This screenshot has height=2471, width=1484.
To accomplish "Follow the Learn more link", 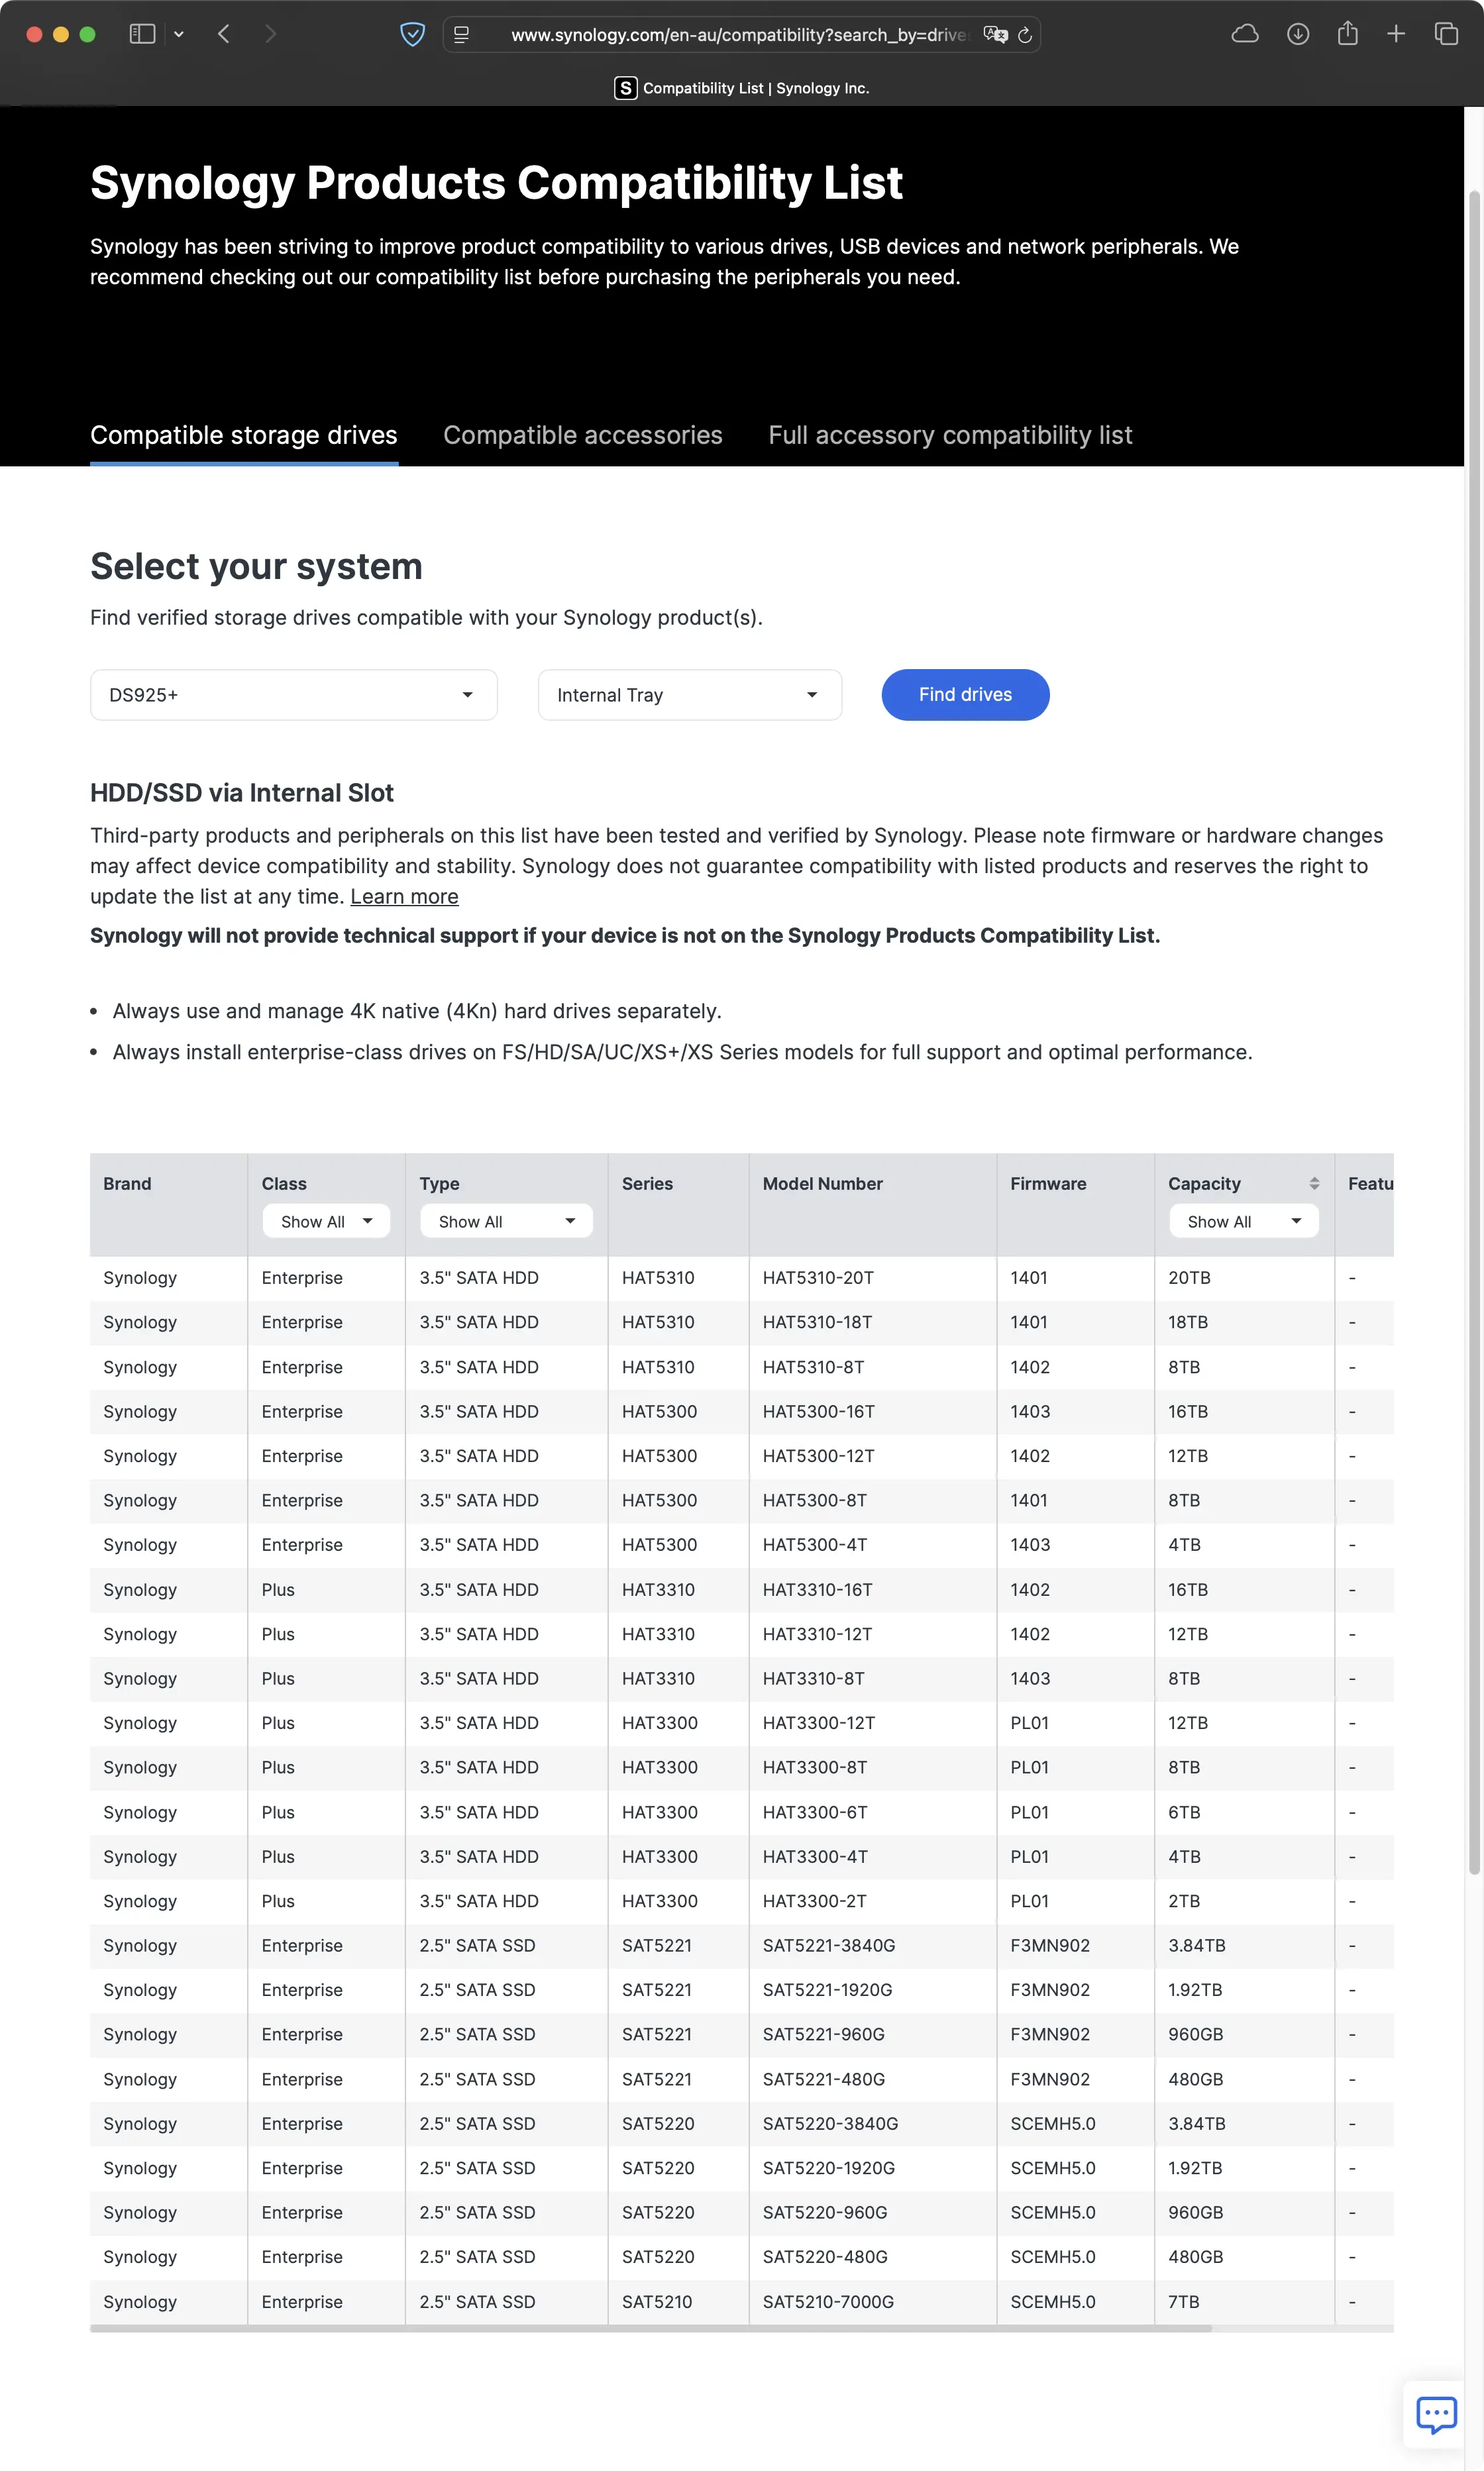I will [404, 897].
